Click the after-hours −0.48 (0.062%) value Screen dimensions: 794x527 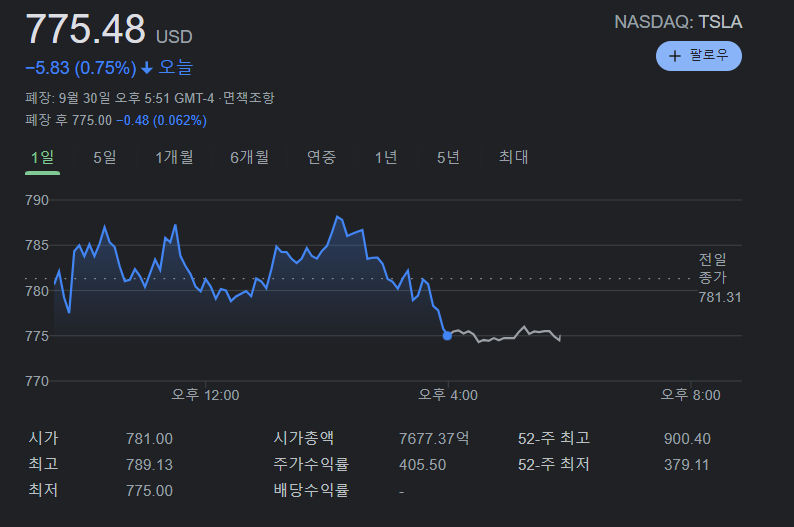click(x=162, y=120)
